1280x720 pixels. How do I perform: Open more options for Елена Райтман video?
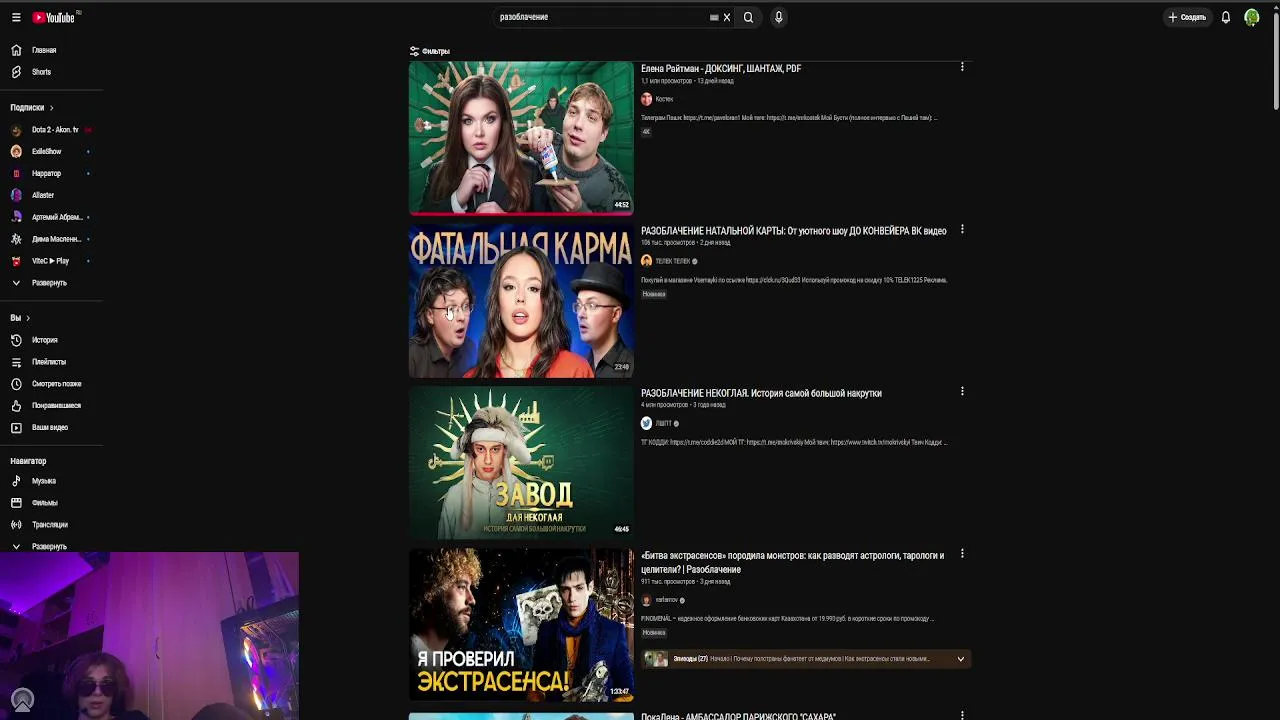(x=962, y=67)
